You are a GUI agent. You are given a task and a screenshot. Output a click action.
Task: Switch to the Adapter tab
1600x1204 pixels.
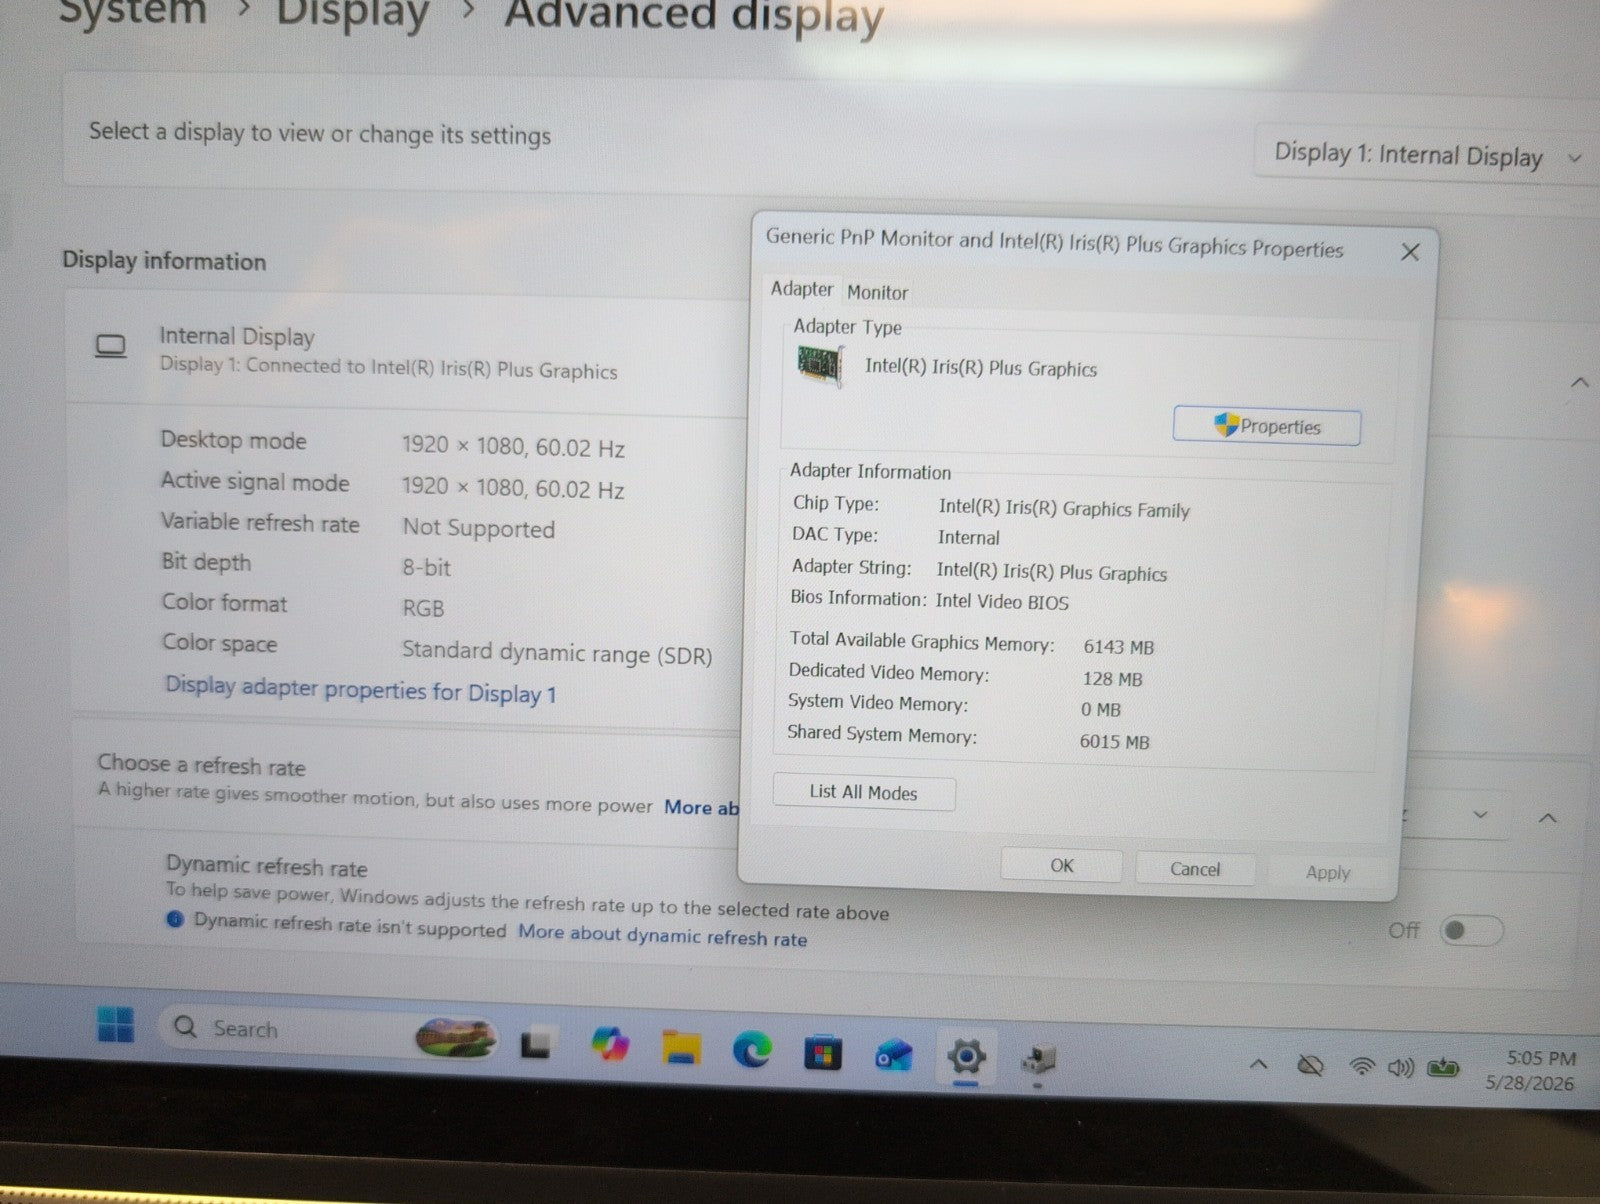801,289
